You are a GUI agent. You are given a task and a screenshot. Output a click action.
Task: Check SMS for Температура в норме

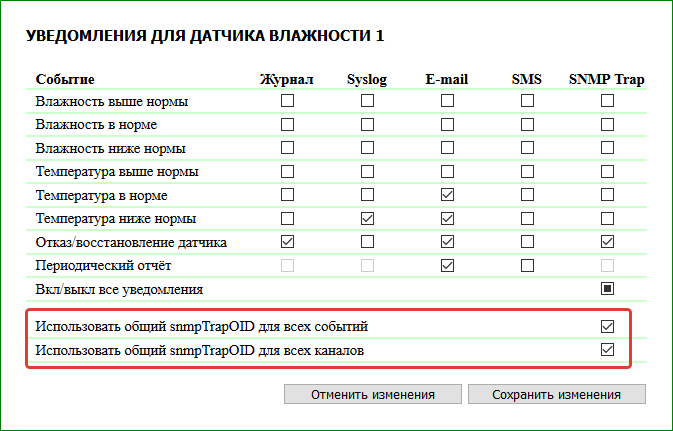pyautogui.click(x=527, y=194)
